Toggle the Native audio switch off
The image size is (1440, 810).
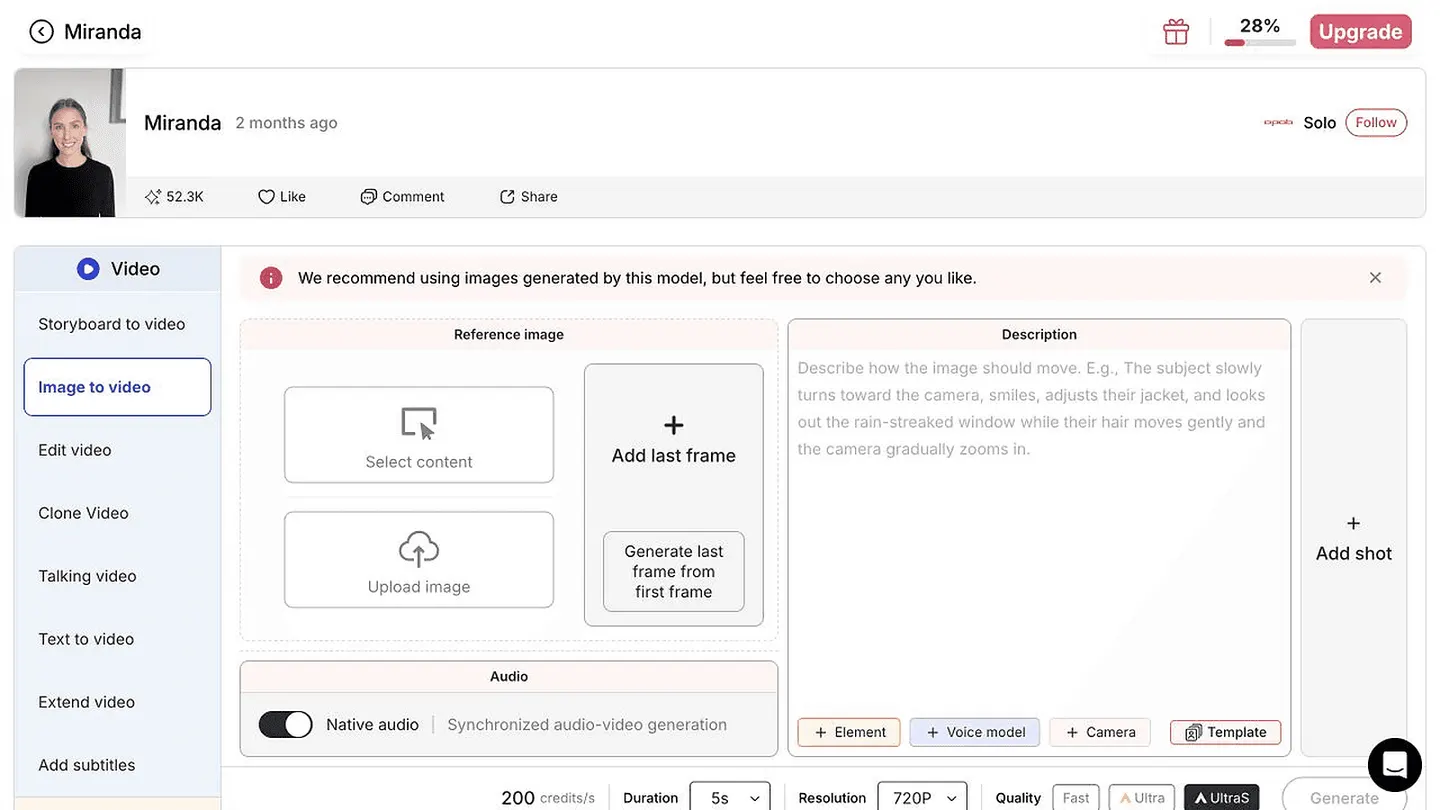pos(286,725)
